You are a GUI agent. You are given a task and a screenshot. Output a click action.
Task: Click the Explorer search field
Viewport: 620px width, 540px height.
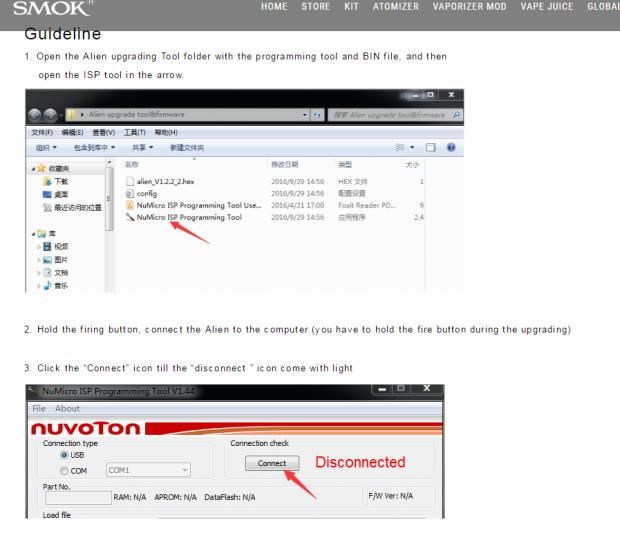[395, 115]
